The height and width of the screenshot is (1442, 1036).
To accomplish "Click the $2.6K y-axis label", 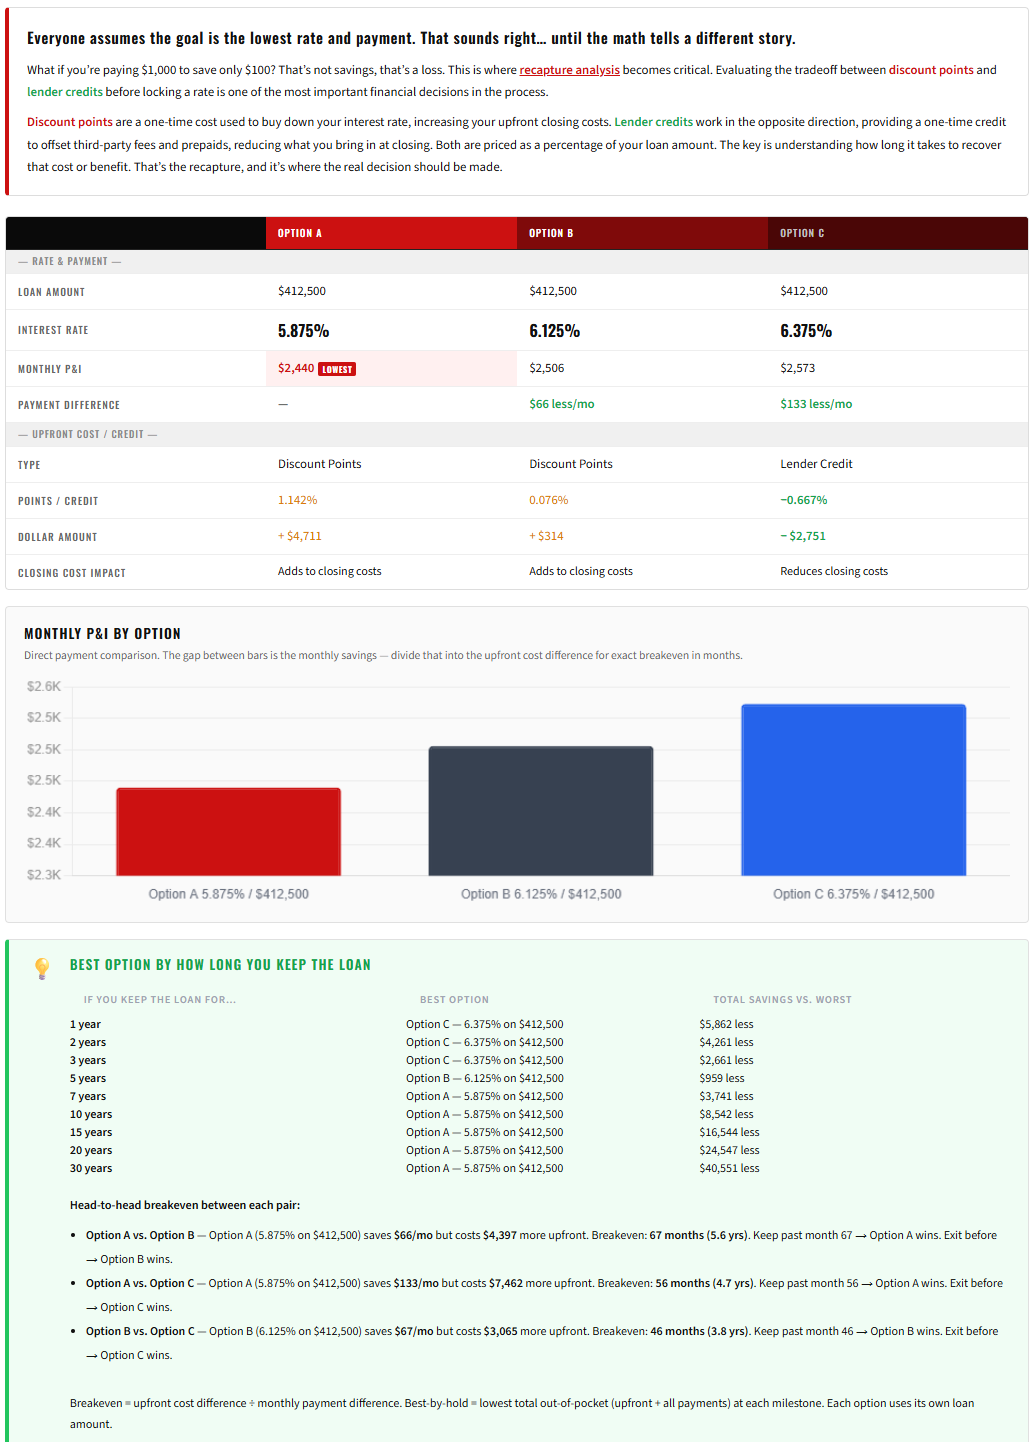I will coord(44,686).
